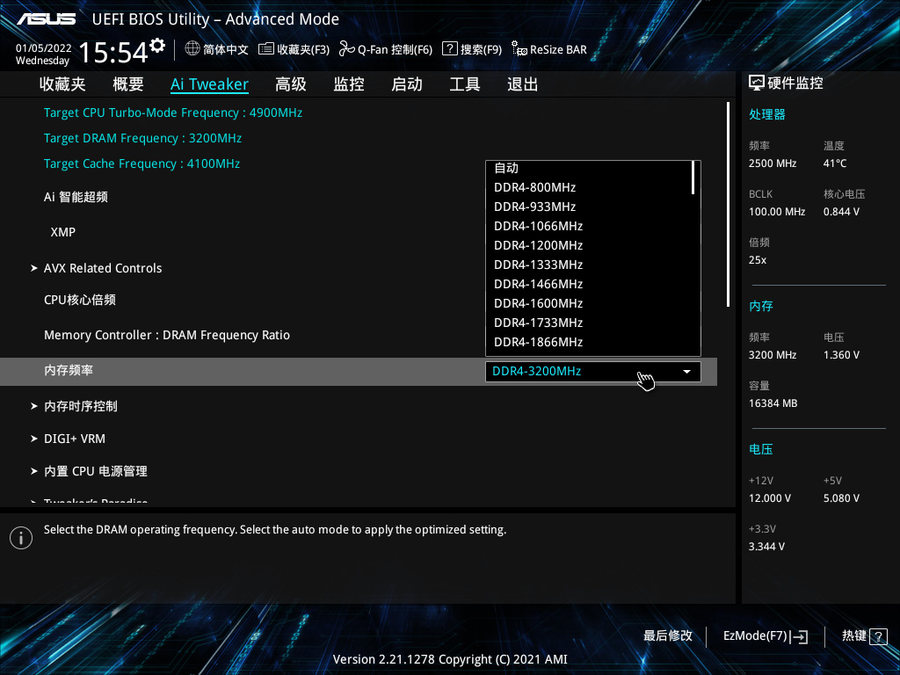Click 最后修改 last modified button
Viewport: 900px width, 675px height.
point(667,636)
